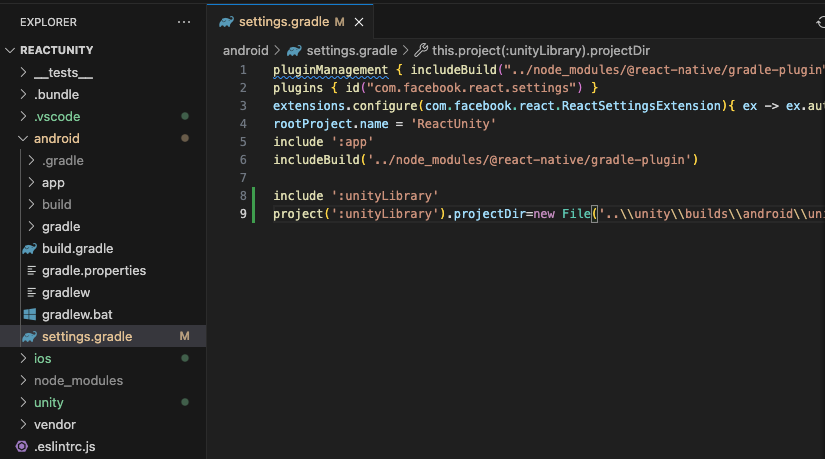Click the gradlew text file icon
The height and width of the screenshot is (459, 825).
click(31, 293)
